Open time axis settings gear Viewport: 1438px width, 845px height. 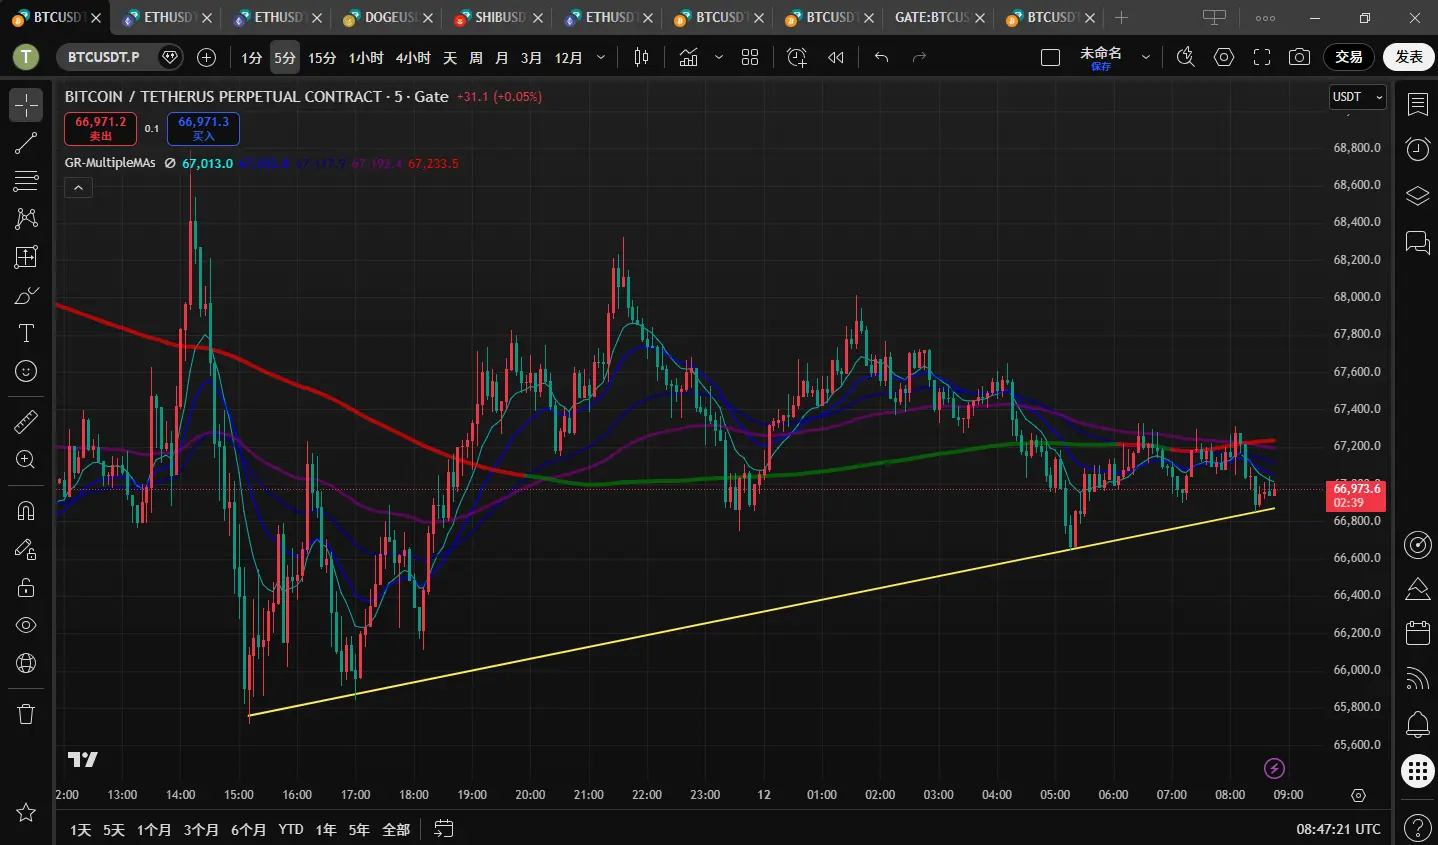pos(1358,795)
